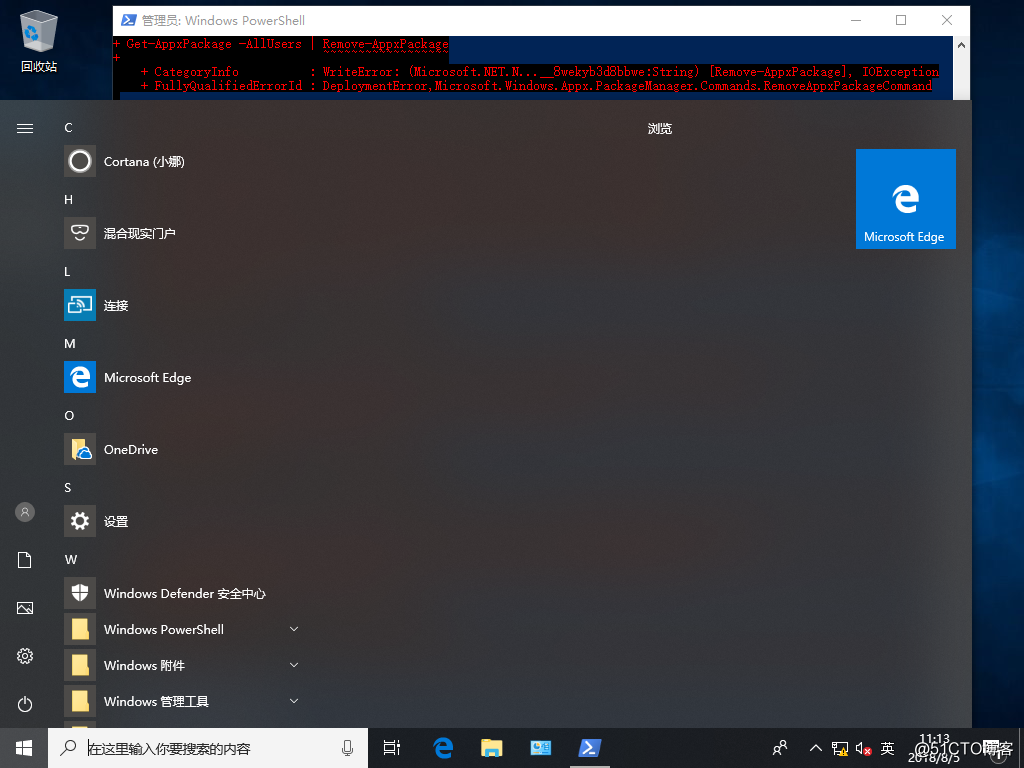Click the Microsoft Edge live tile
1024x768 pixels.
906,199
